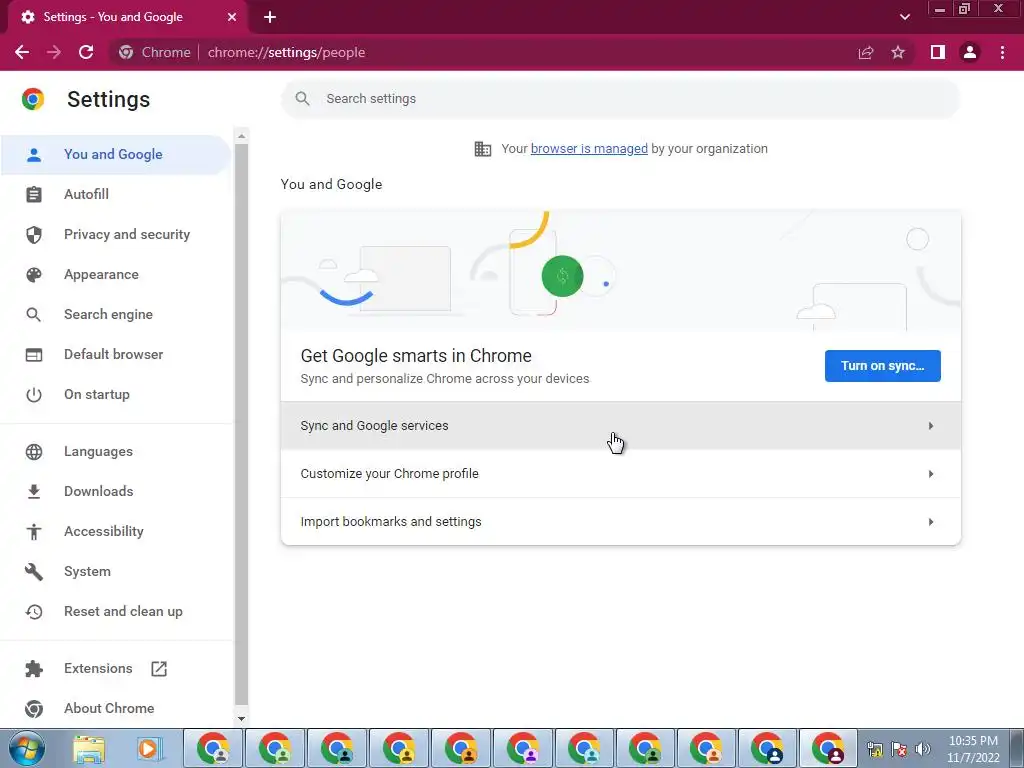Click the search tabs chevron in title bar
Image resolution: width=1024 pixels, height=768 pixels.
[904, 17]
